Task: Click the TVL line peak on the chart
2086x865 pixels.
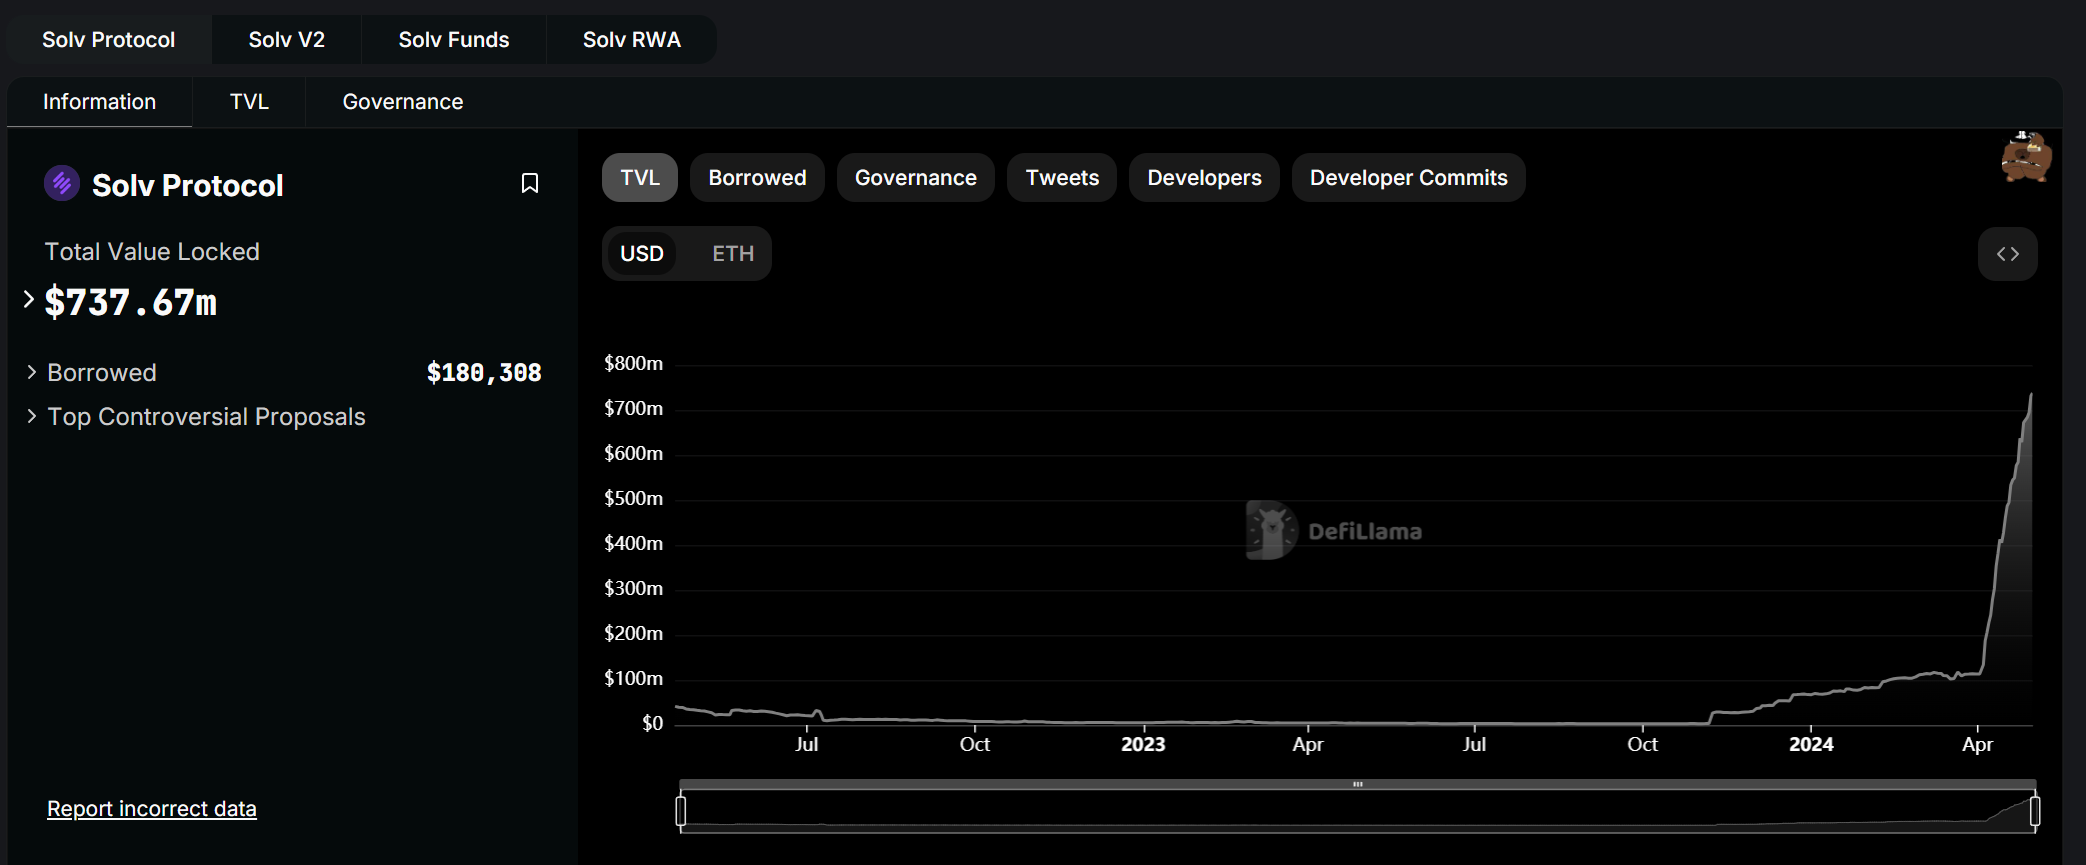Action: point(2030,395)
